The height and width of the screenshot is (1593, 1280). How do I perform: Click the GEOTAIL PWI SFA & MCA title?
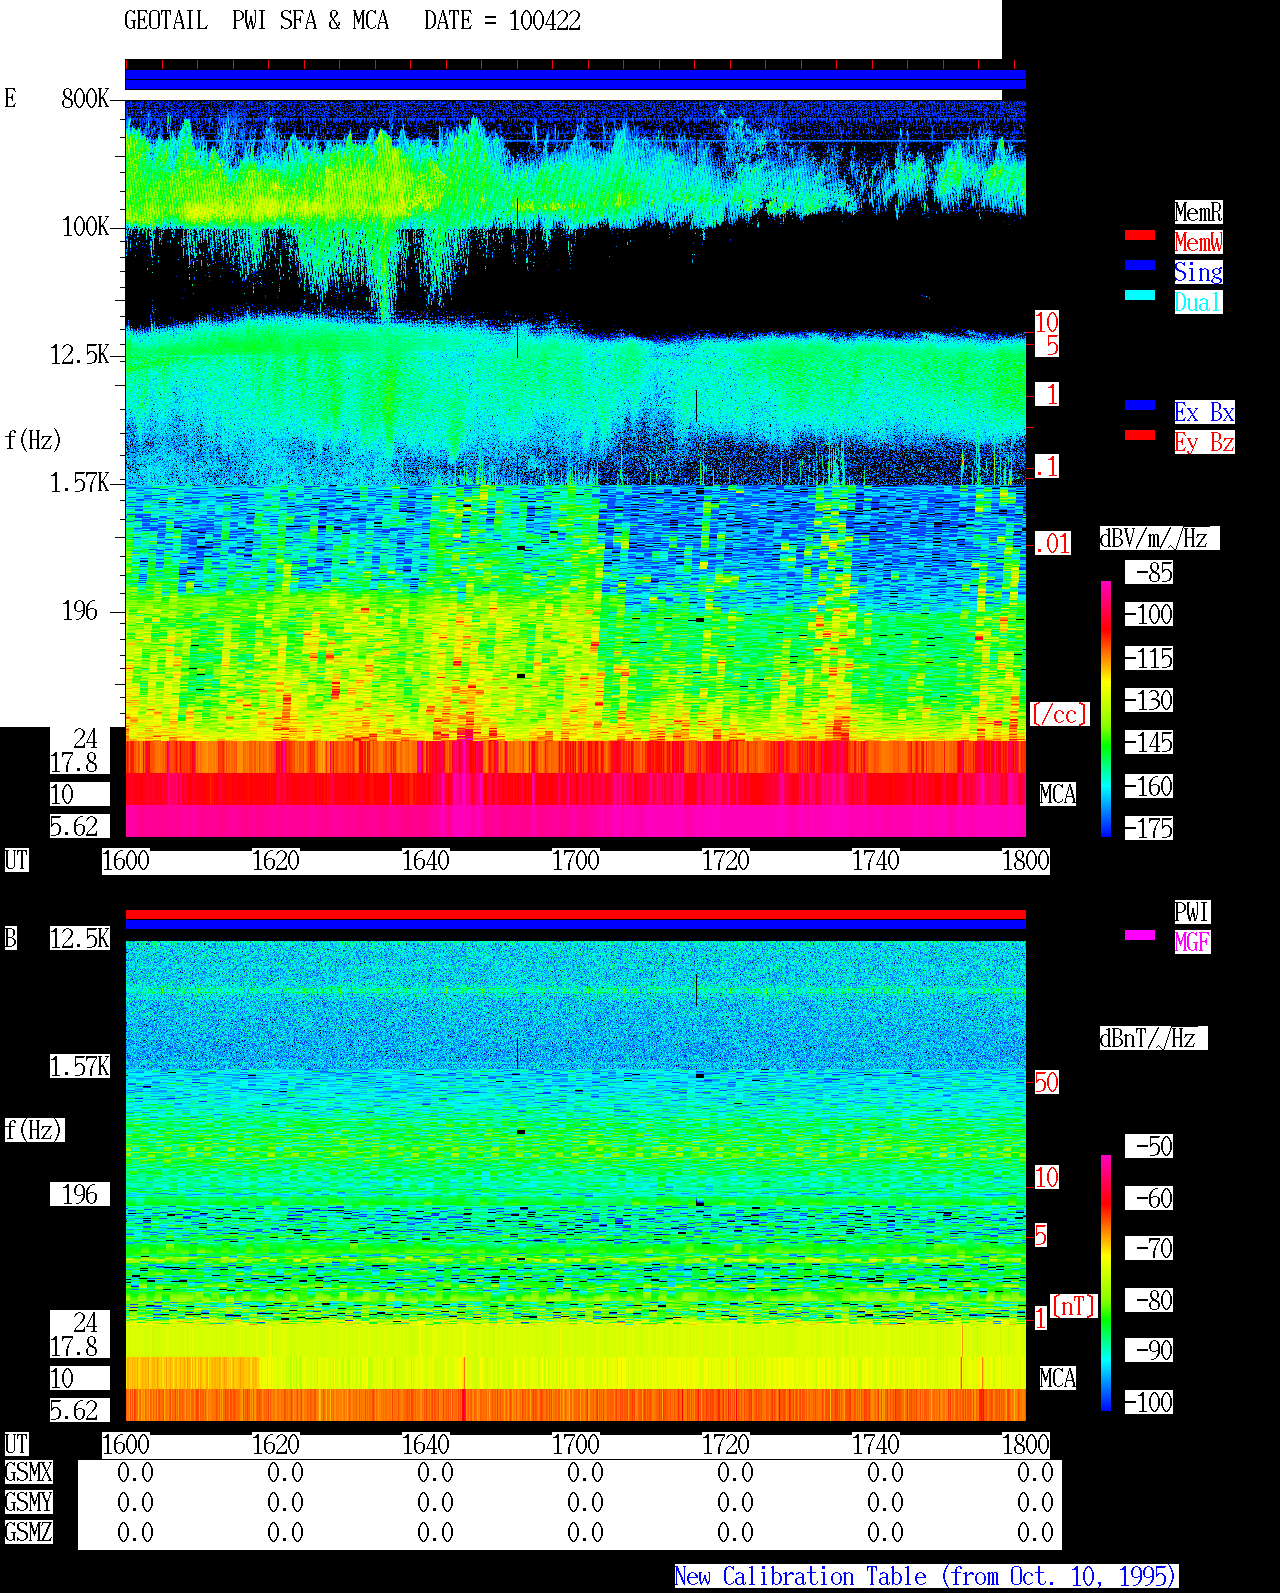pyautogui.click(x=256, y=21)
